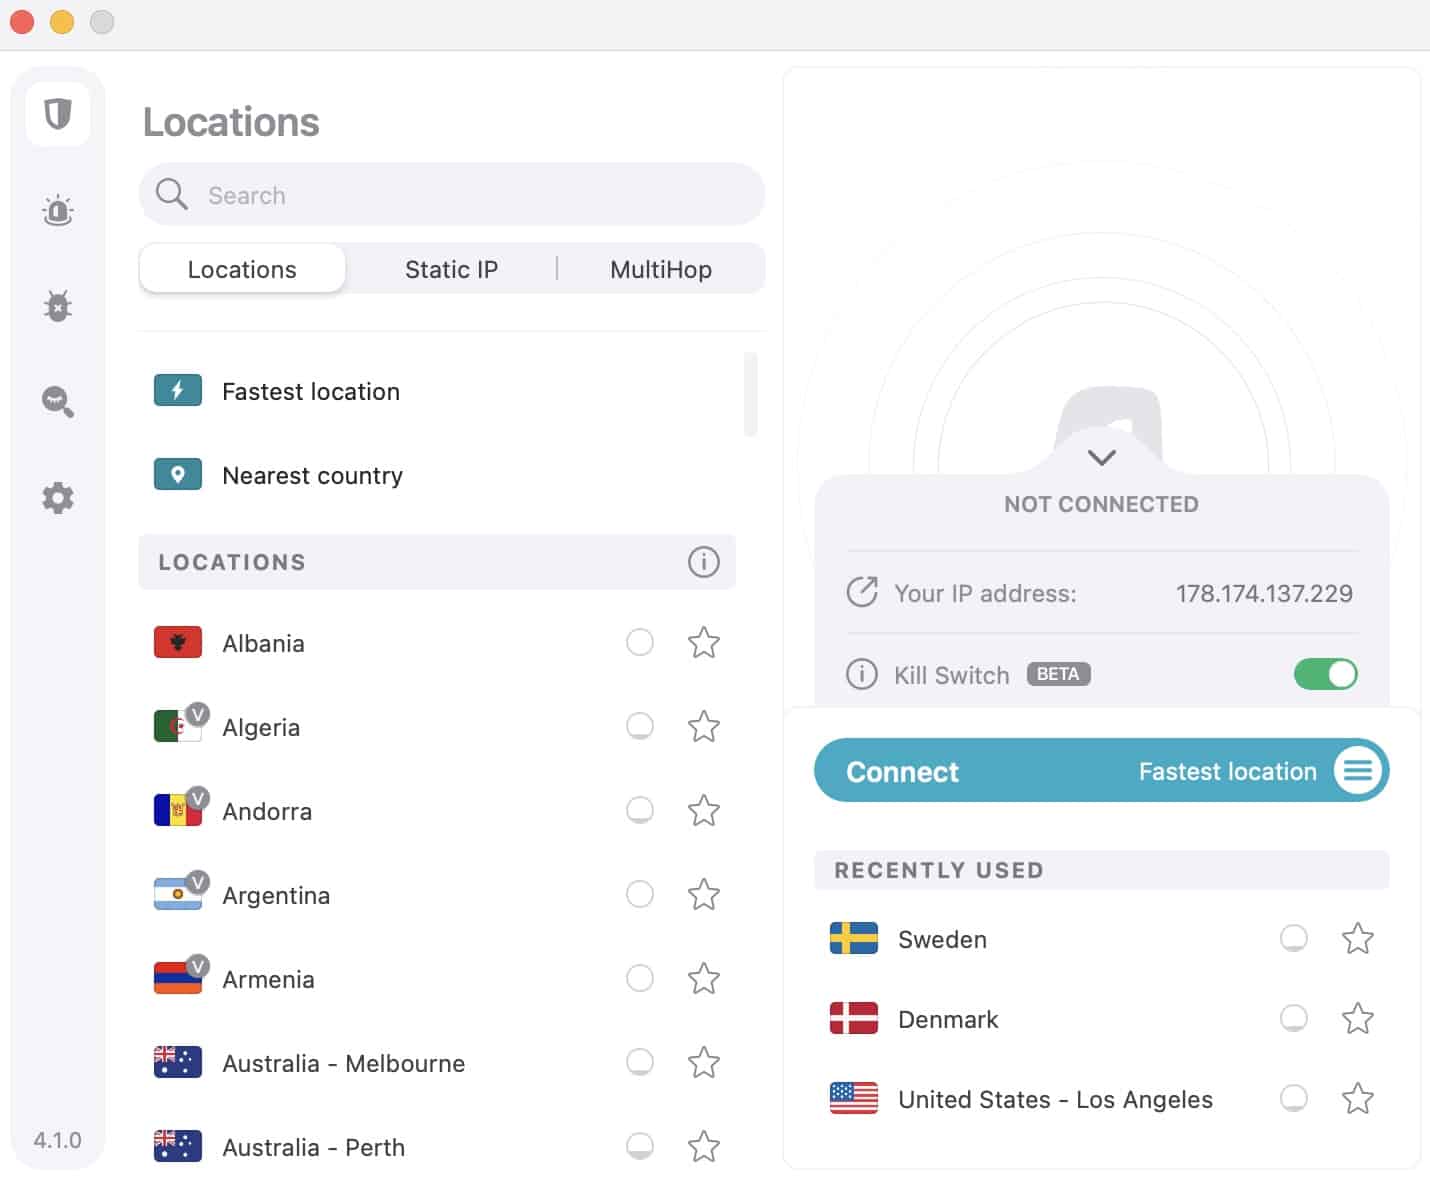This screenshot has height=1180, width=1430.
Task: Click the search magnifier icon in Locations
Action: tap(172, 194)
